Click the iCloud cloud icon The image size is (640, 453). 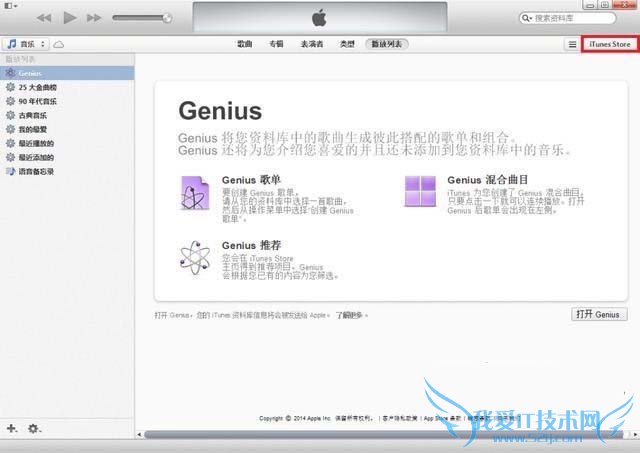[58, 44]
